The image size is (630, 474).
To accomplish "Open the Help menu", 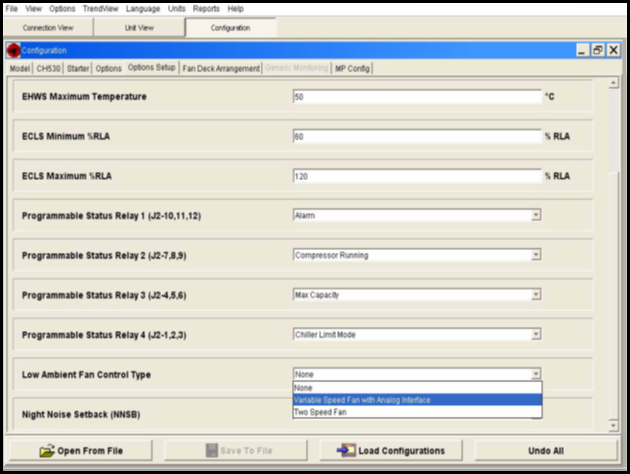I will (x=235, y=8).
